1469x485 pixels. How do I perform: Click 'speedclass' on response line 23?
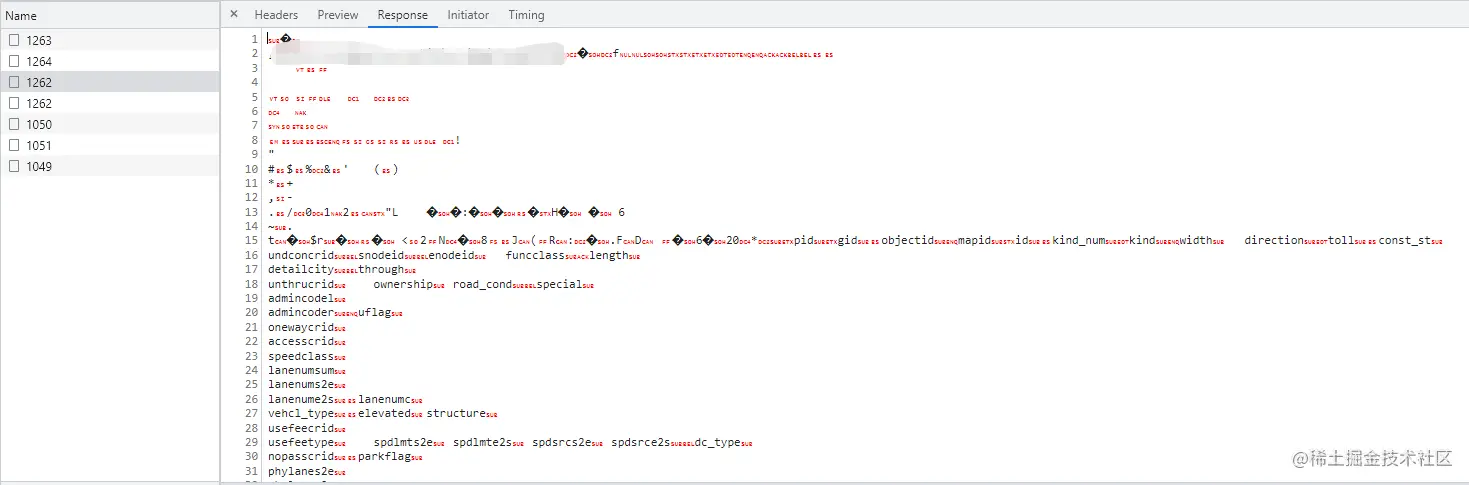pyautogui.click(x=301, y=356)
